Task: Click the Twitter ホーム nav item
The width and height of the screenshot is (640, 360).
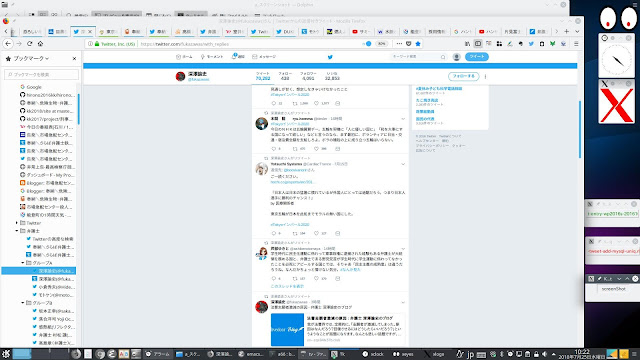Action: pyautogui.click(x=184, y=57)
